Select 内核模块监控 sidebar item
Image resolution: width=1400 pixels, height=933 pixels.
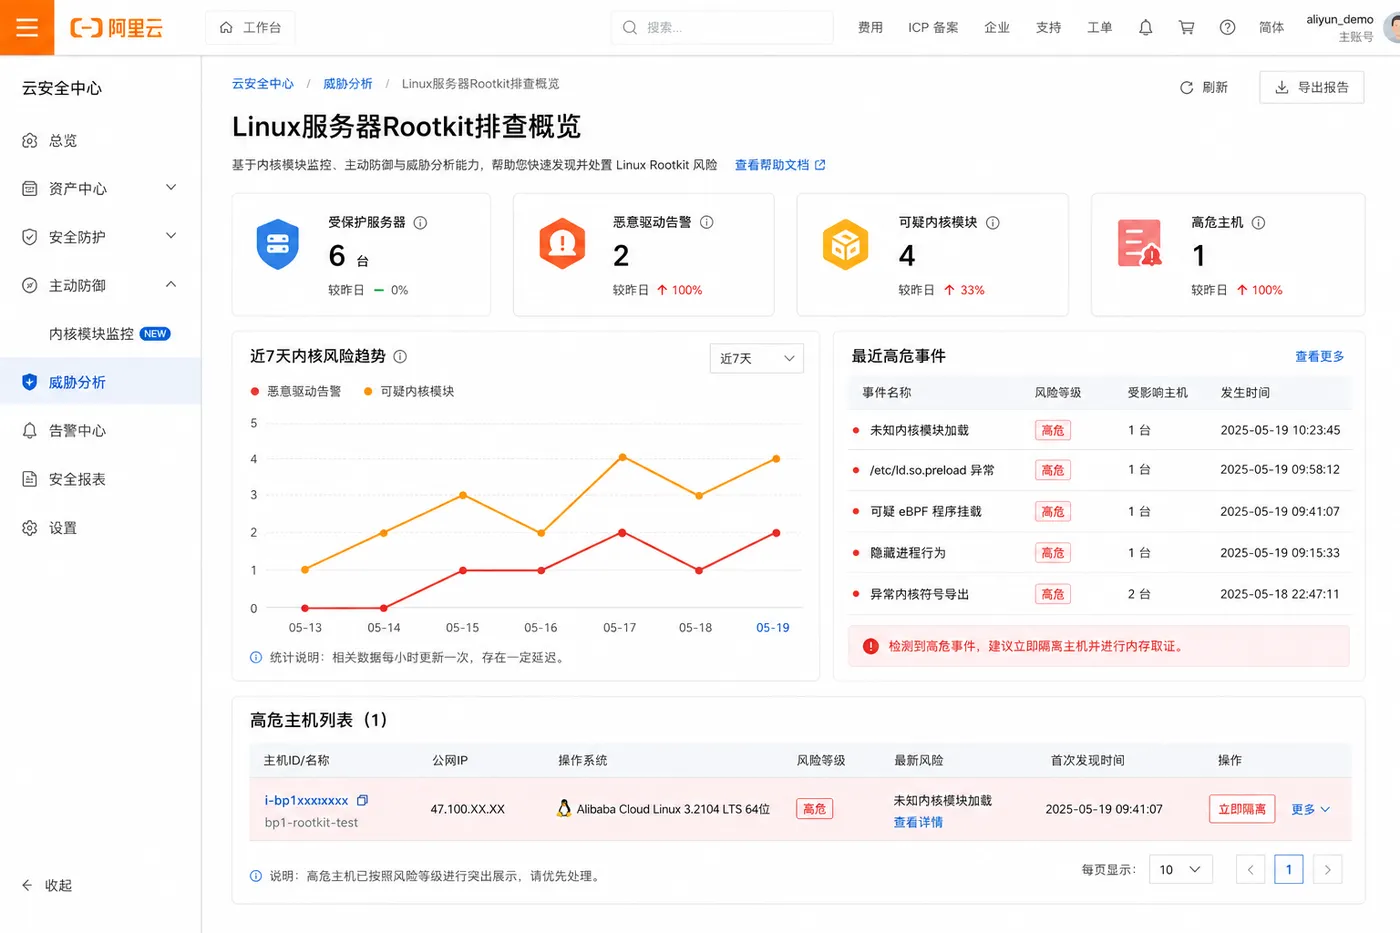(100, 334)
